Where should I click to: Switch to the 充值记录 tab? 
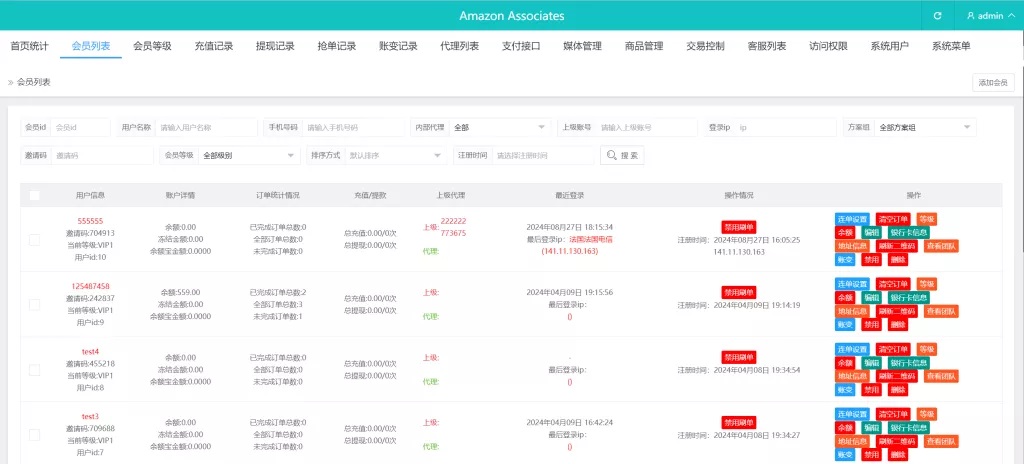[x=213, y=46]
